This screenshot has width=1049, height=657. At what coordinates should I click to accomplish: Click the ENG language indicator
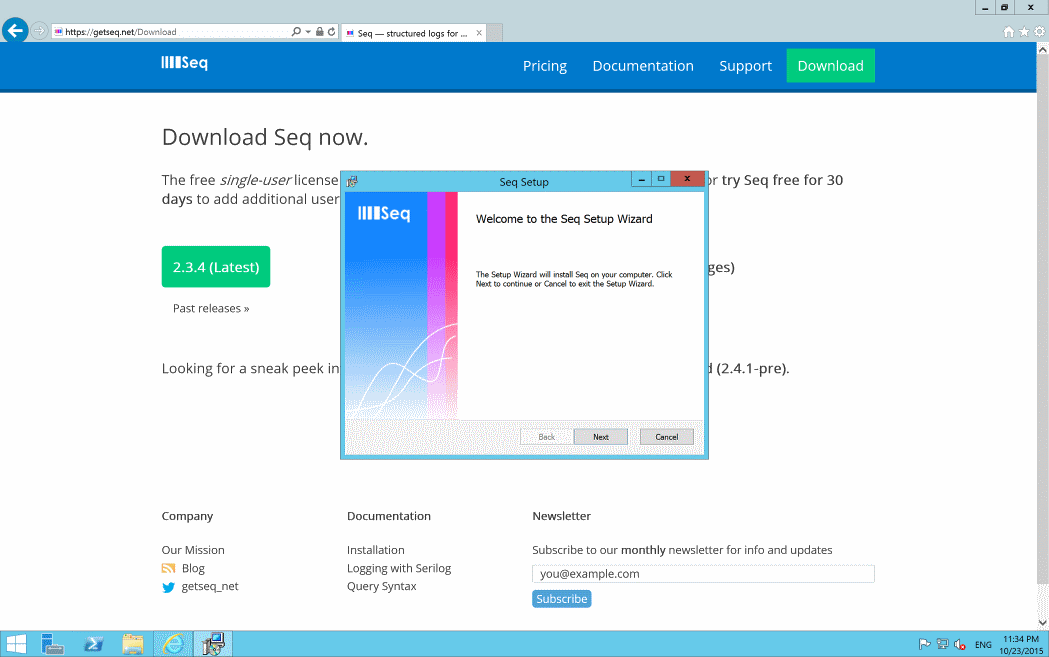[983, 645]
